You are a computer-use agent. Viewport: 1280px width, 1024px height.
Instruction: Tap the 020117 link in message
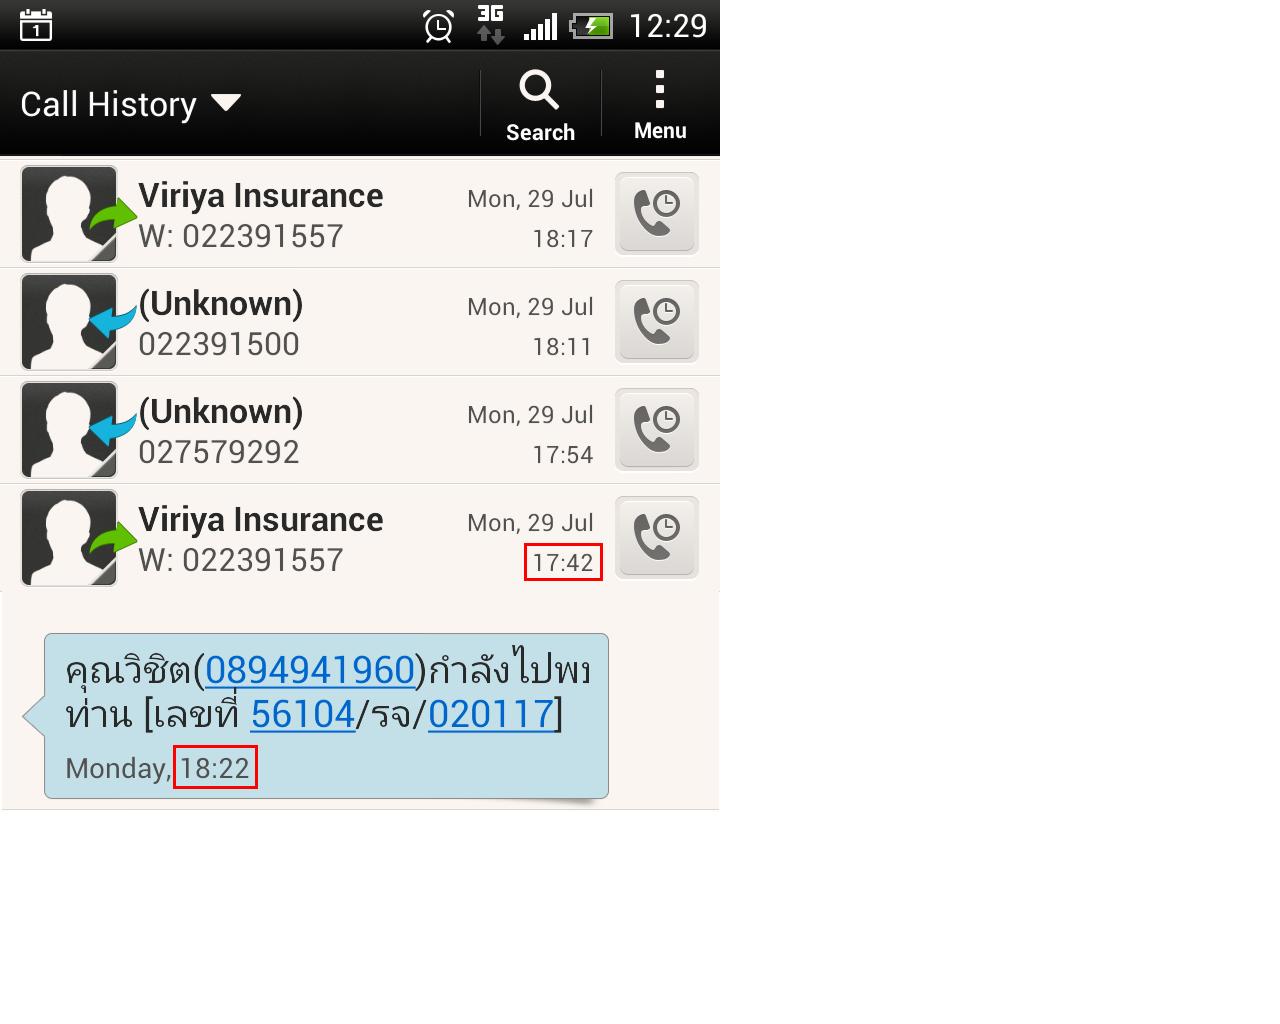pyautogui.click(x=491, y=714)
